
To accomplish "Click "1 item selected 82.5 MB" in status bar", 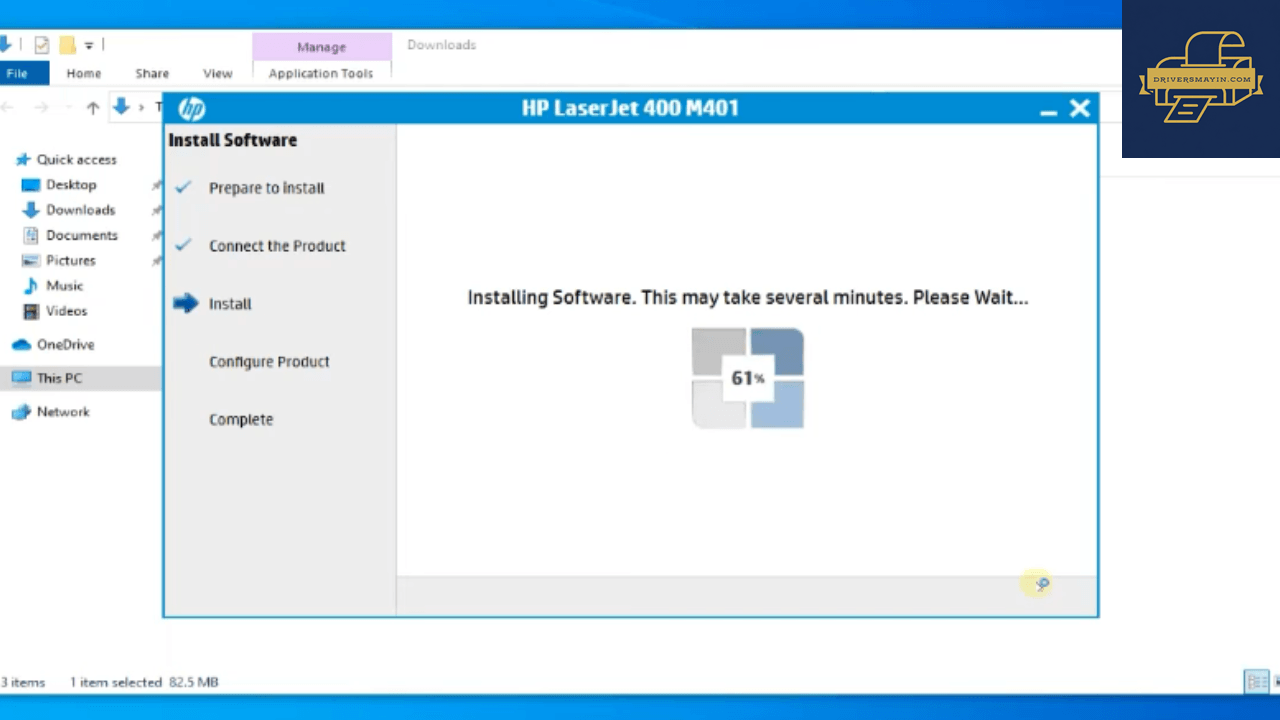I will tap(144, 682).
